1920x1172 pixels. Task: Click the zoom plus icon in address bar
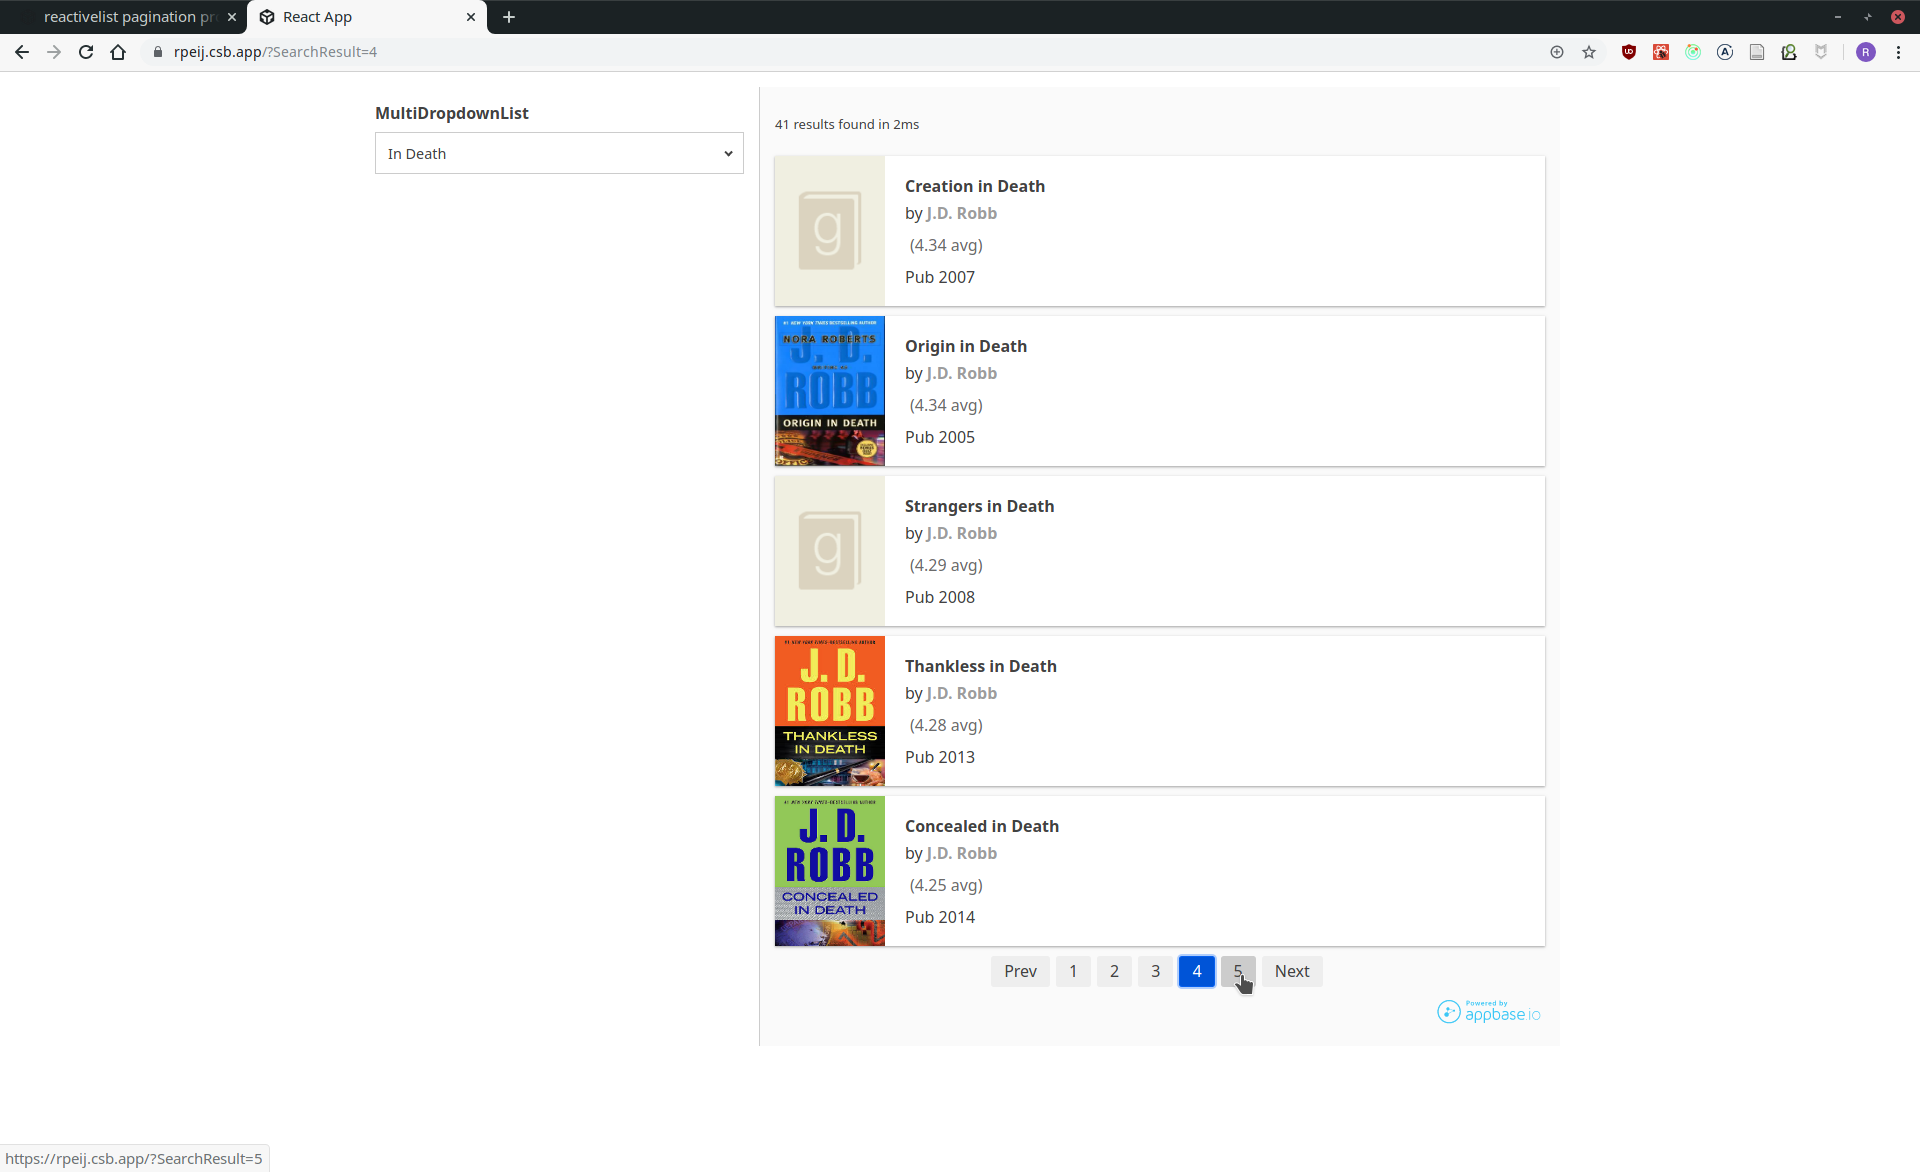click(1557, 52)
